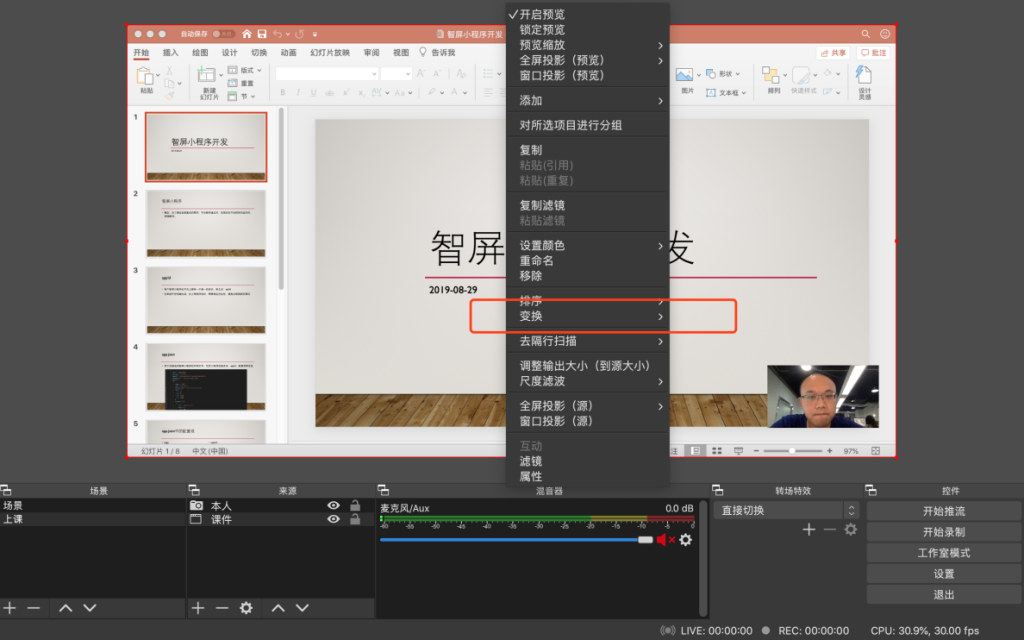Select 属性 in the context menu
The image size is (1024, 640).
click(531, 476)
